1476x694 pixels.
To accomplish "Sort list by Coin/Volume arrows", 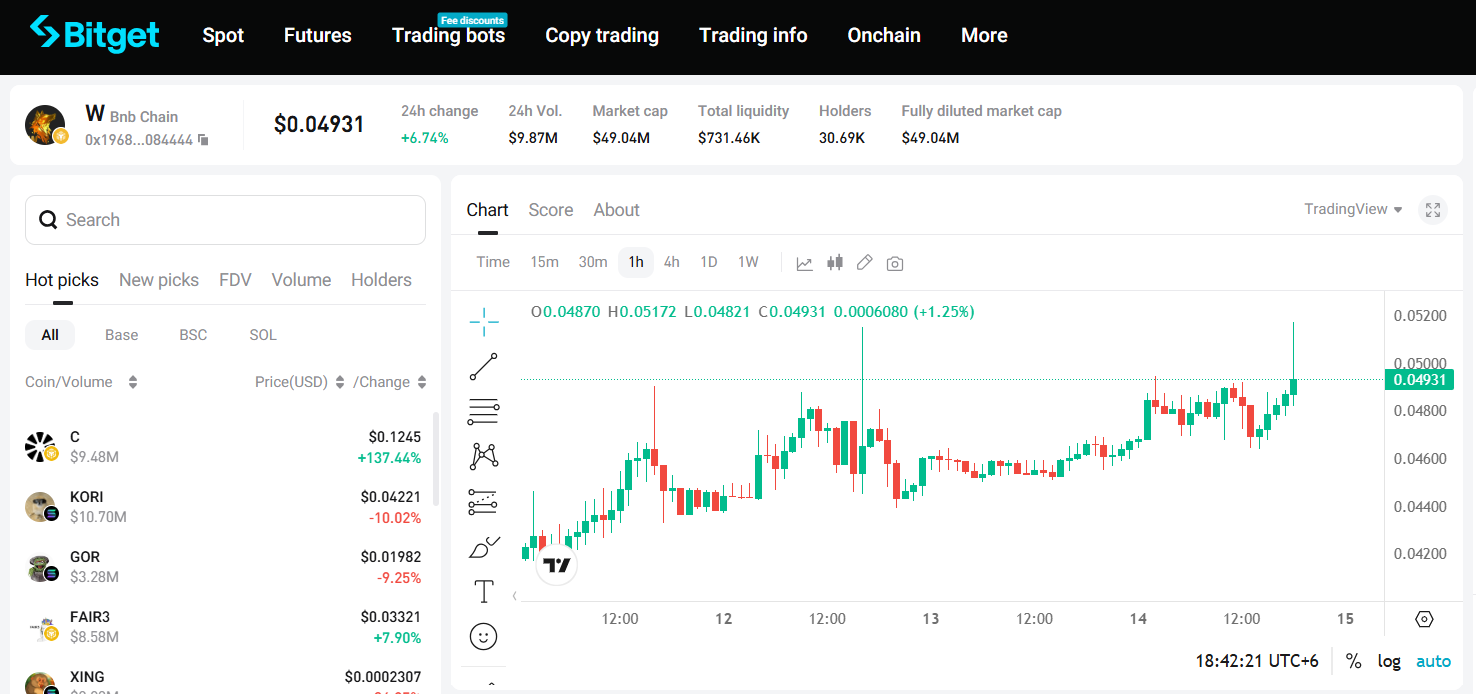I will tap(133, 382).
